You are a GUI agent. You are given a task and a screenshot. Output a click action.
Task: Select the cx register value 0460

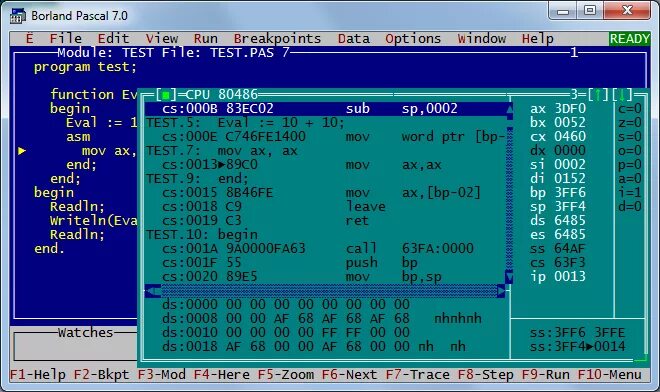click(x=570, y=137)
